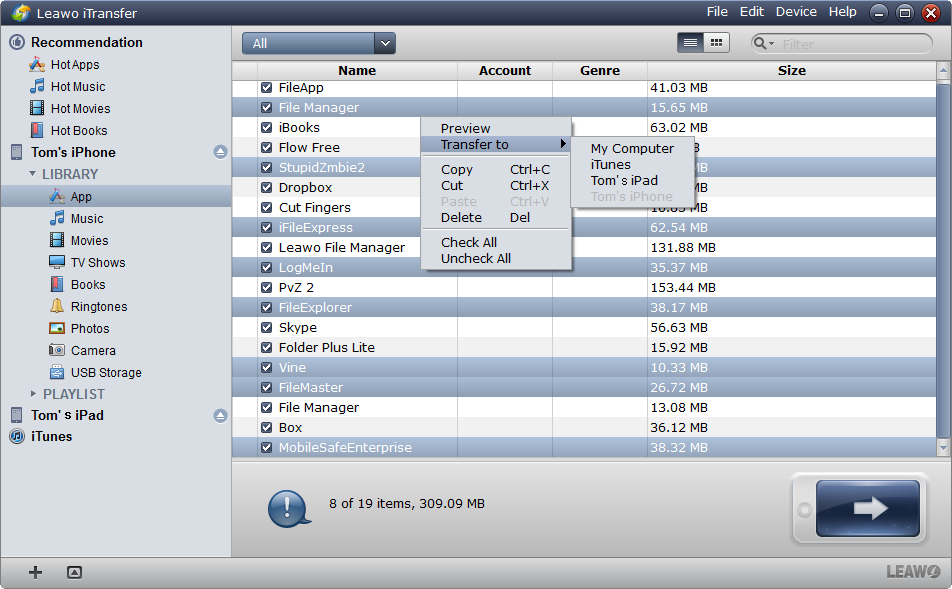The height and width of the screenshot is (589, 952).
Task: Click the Tom's iPad device icon
Action: tap(16, 415)
